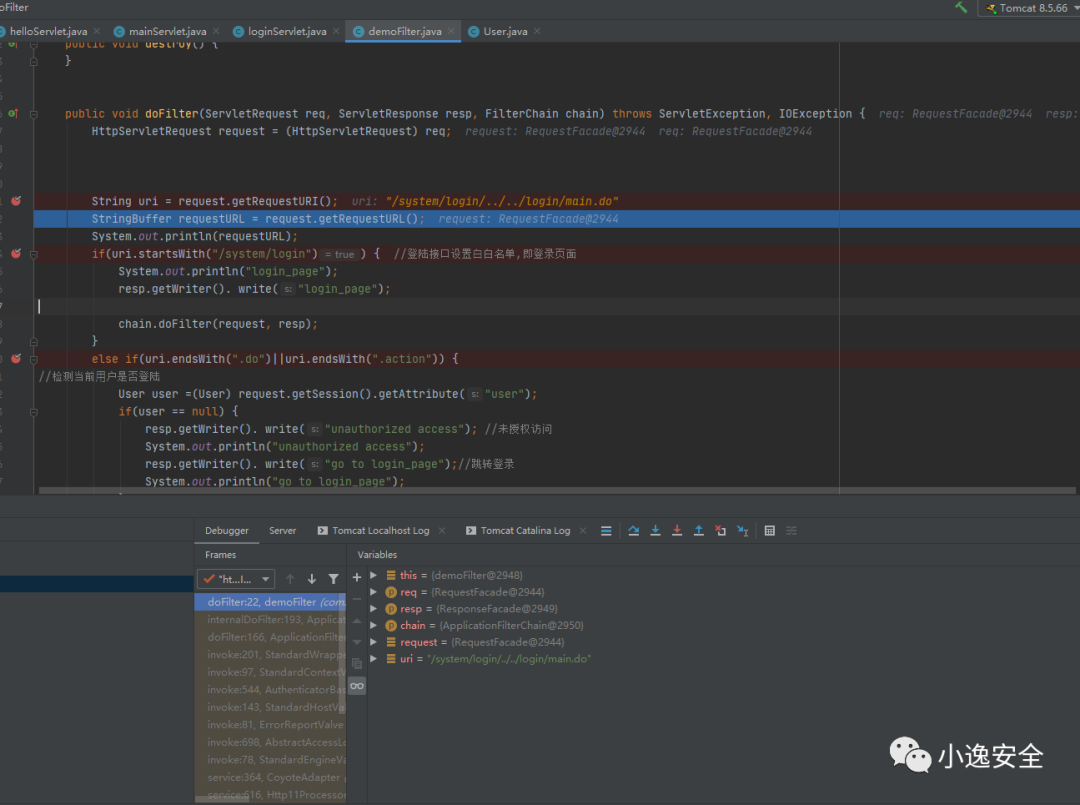Click the Step Out debugger icon

tap(698, 530)
